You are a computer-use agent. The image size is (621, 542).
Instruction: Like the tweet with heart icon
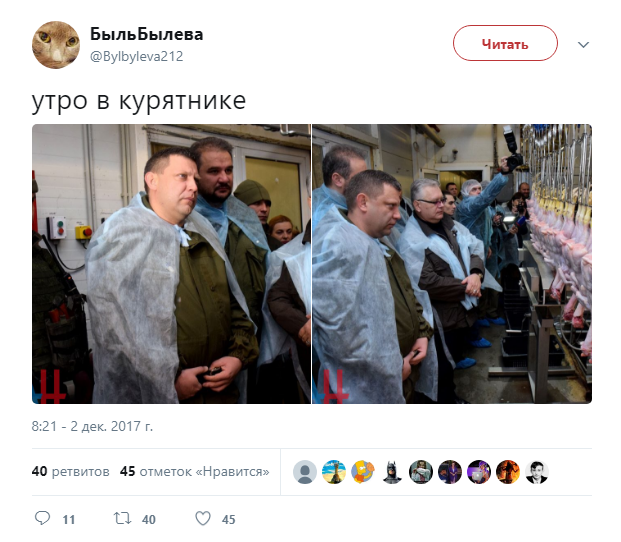[x=203, y=518]
